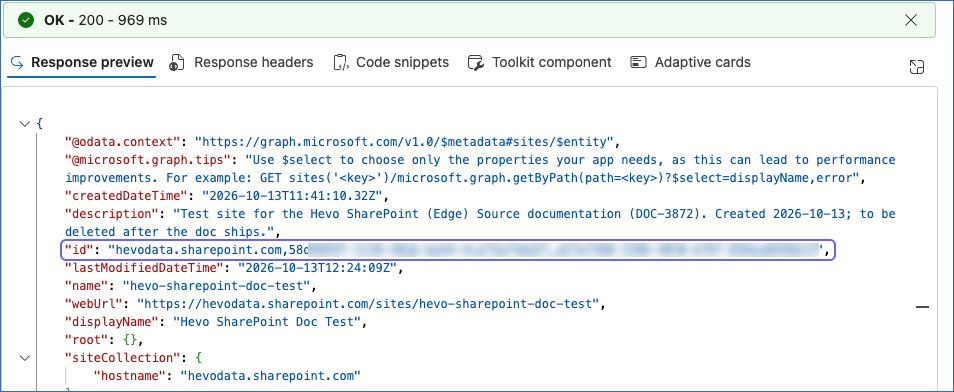Click the Adaptive cards icon
This screenshot has width=954, height=392.
click(x=638, y=62)
